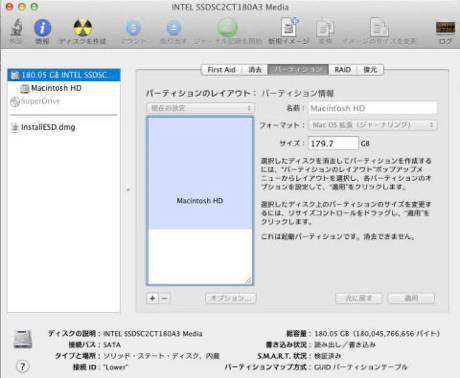Switch to the Restore (復元) tab

point(370,70)
